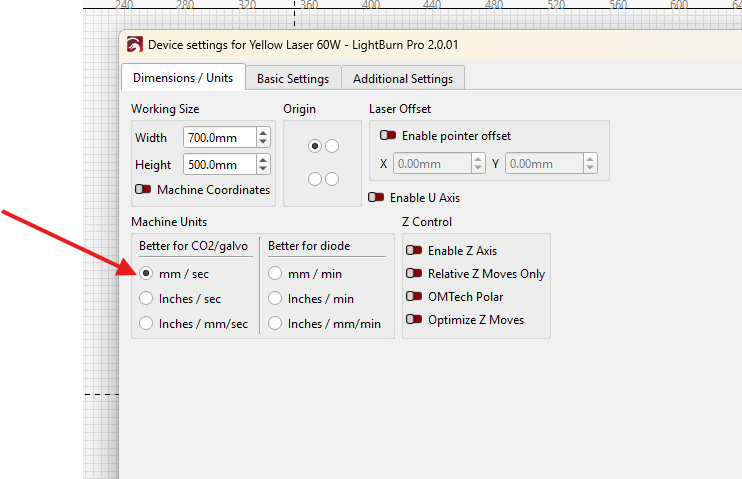Image resolution: width=742 pixels, height=479 pixels.
Task: Decrease Width using down stepper arrow
Action: (263, 142)
